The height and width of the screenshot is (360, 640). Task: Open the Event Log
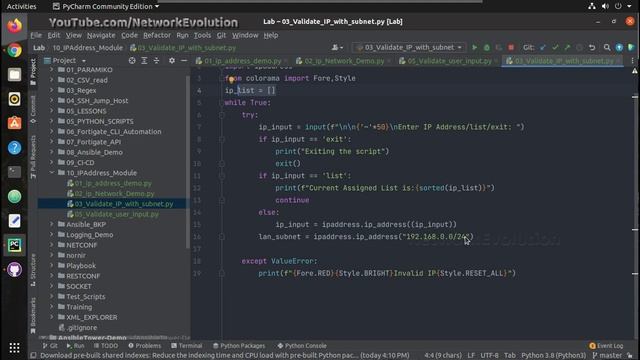pyautogui.click(x=606, y=346)
